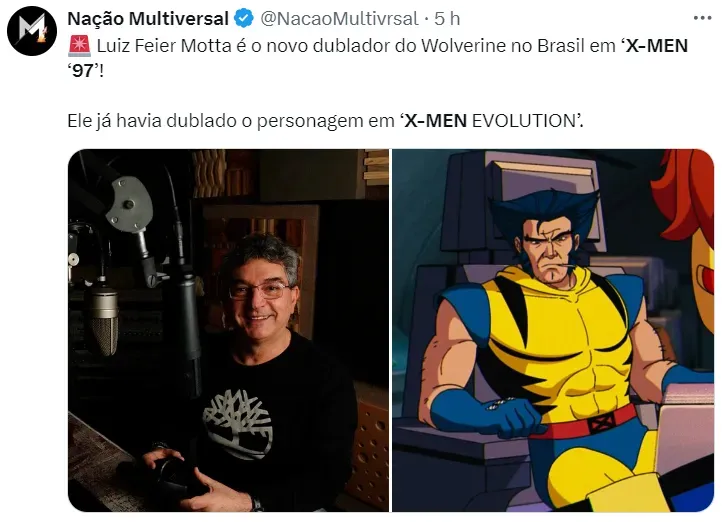Click the X buckle on Wolverine's red belt
Screen dimensions: 726x522
(601, 423)
